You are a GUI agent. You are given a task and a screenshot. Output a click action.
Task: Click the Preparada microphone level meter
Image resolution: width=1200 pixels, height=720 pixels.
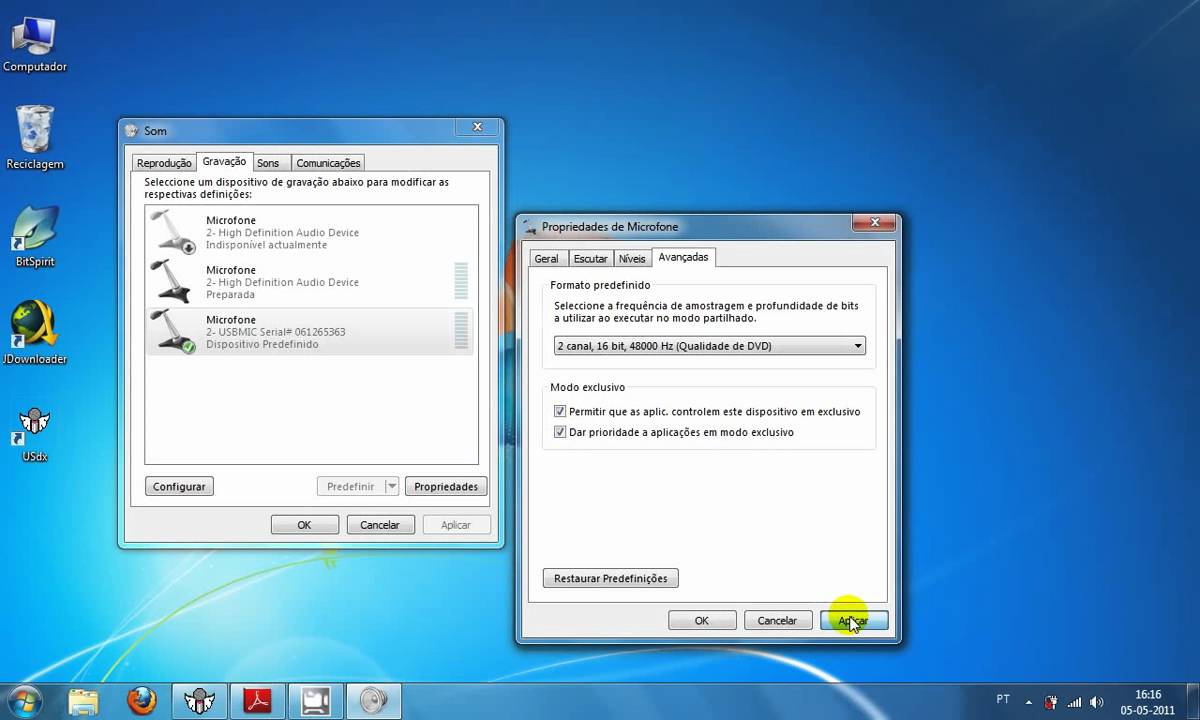tap(461, 281)
